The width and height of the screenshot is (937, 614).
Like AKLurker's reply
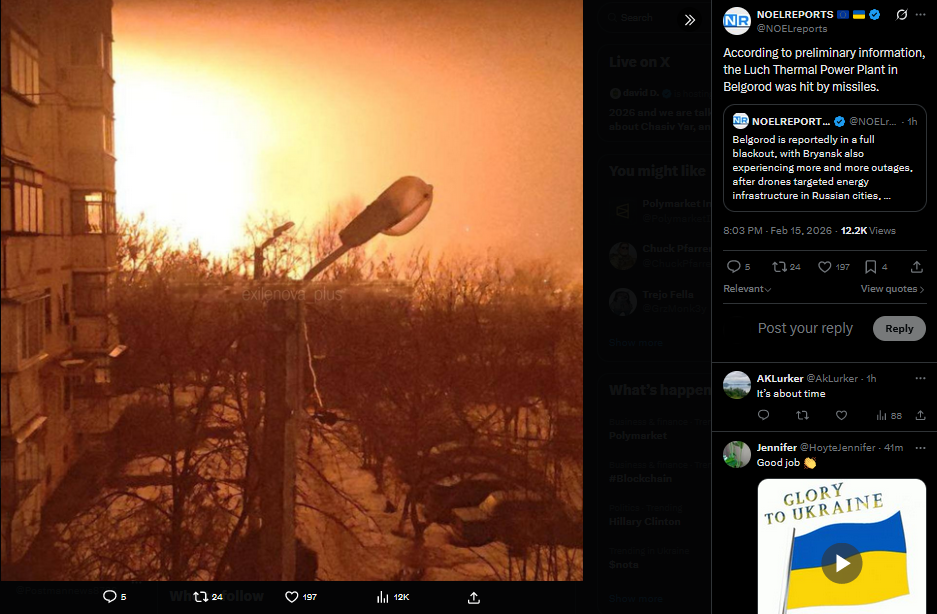[841, 415]
